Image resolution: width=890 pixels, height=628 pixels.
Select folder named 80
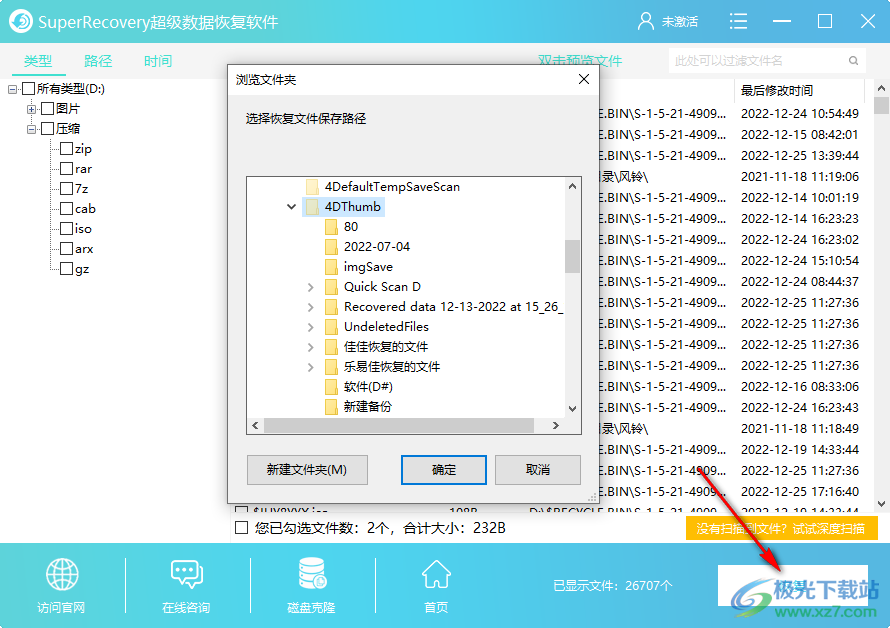coord(342,227)
